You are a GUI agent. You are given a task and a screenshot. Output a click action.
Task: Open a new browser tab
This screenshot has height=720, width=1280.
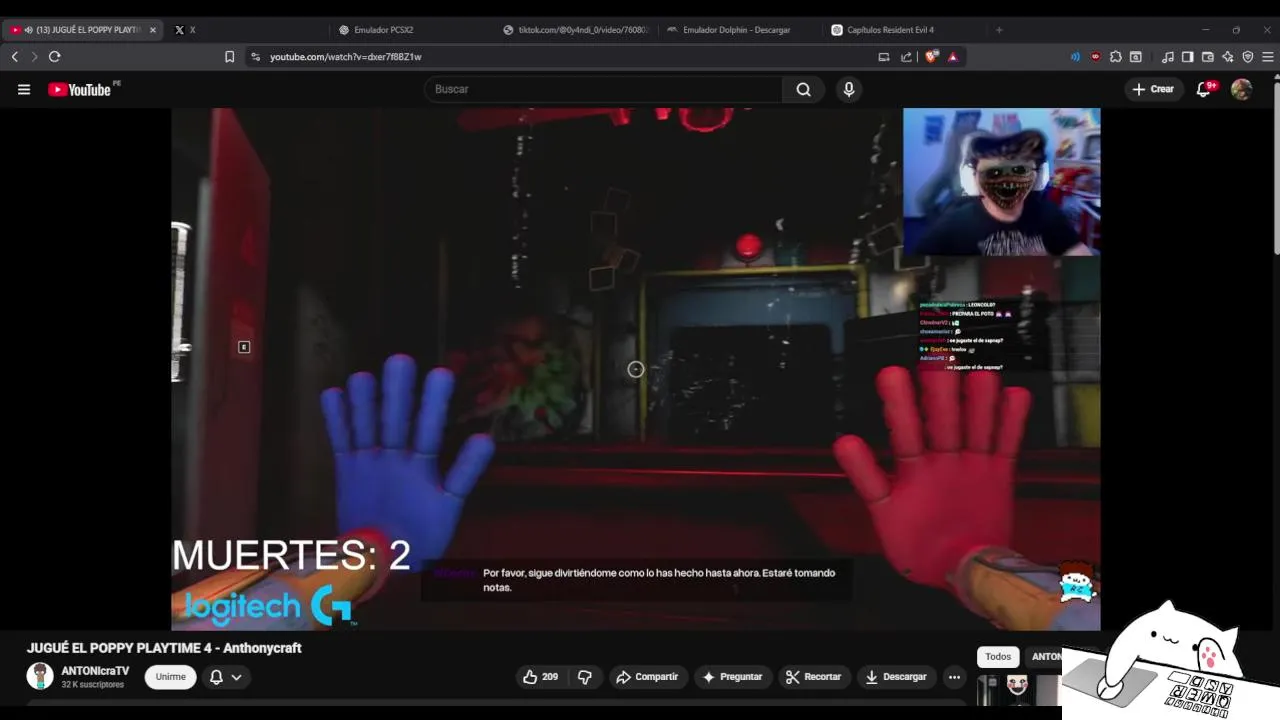pos(999,30)
